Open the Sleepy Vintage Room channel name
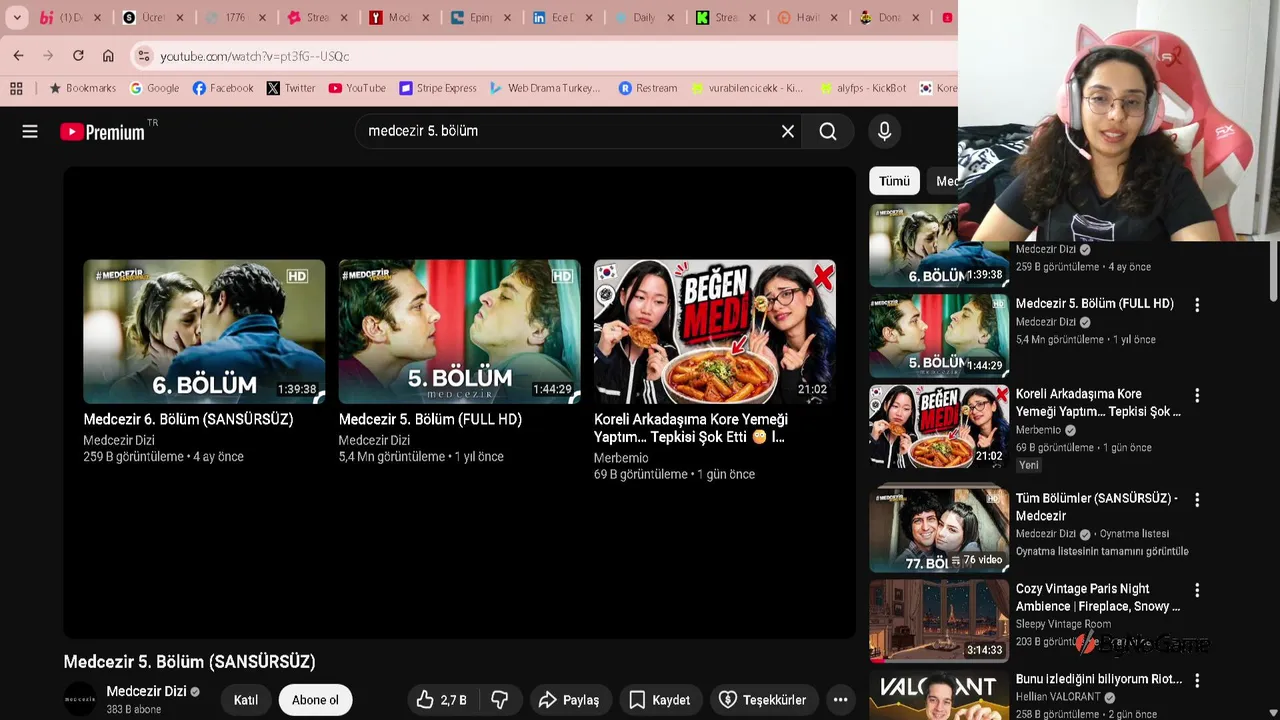This screenshot has width=1280, height=720. [x=1063, y=624]
